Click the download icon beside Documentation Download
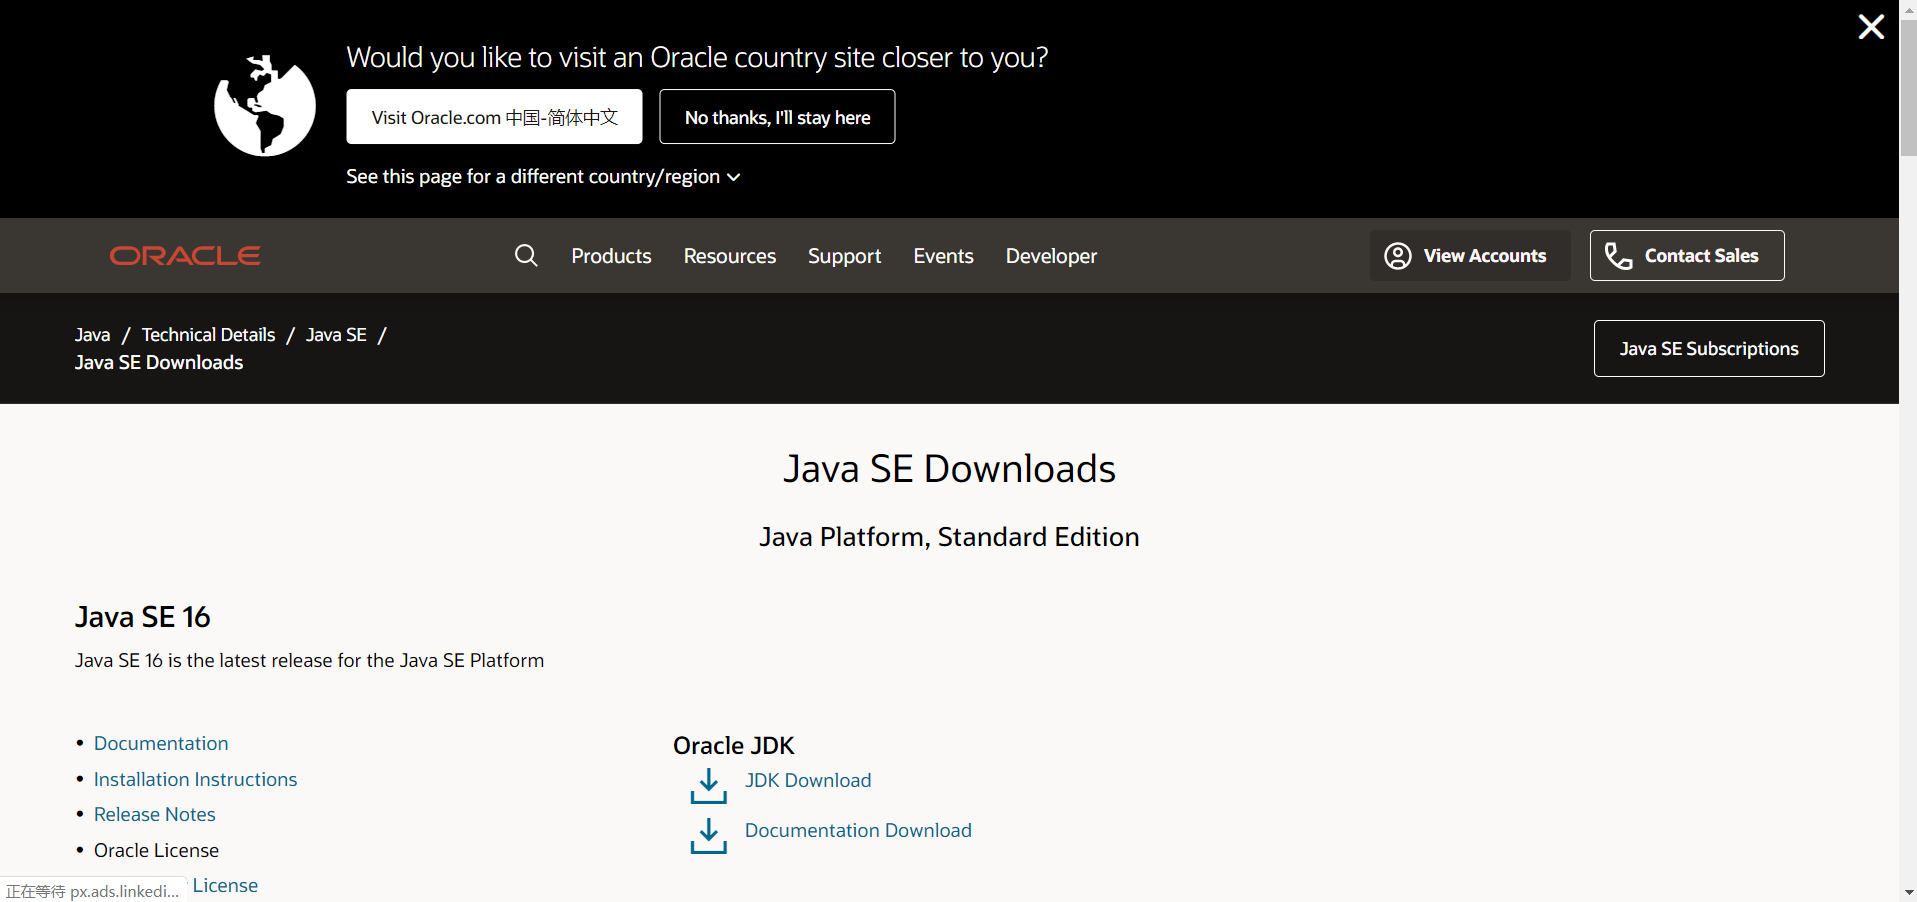1917x902 pixels. pos(708,836)
